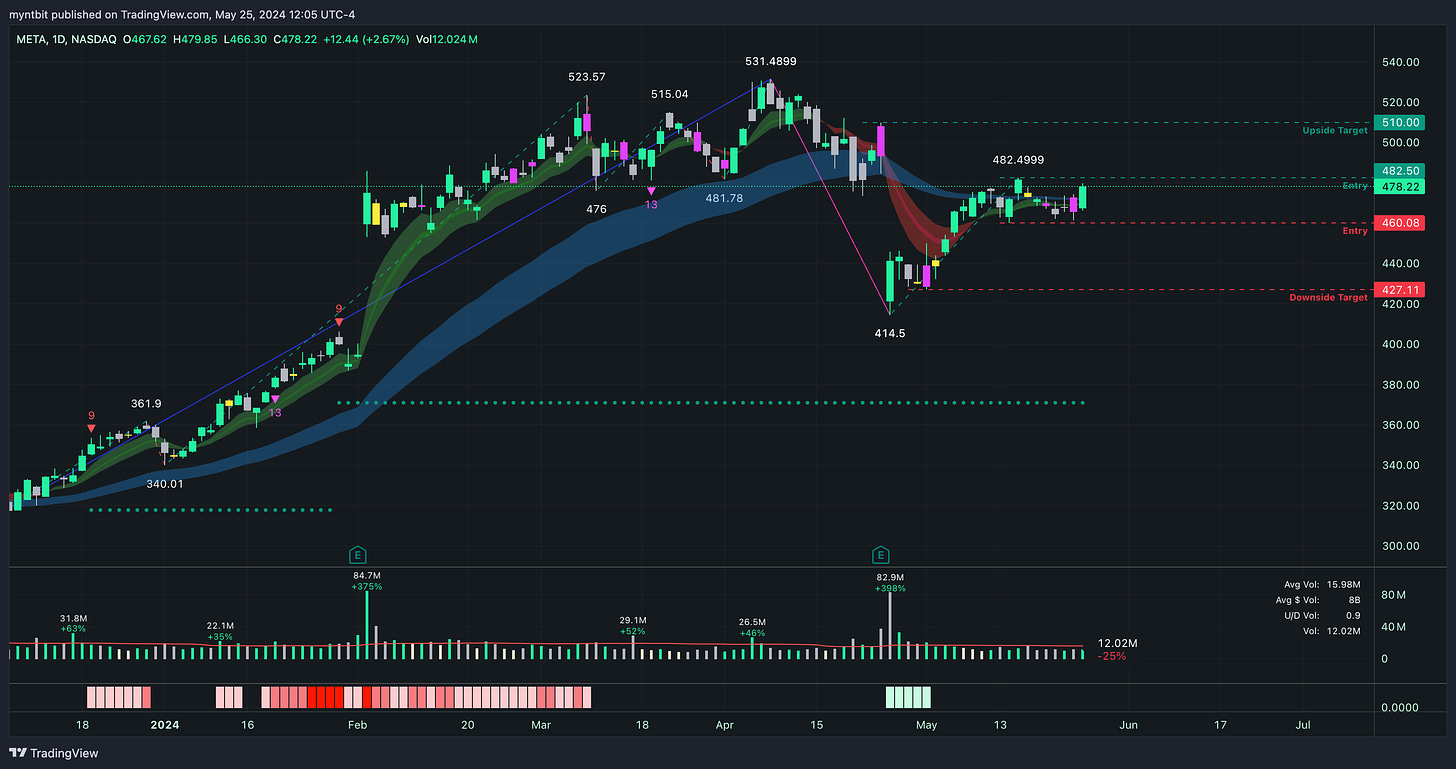Click the earnings E icon above the 82.9M volume bar
1456x769 pixels.
881,554
